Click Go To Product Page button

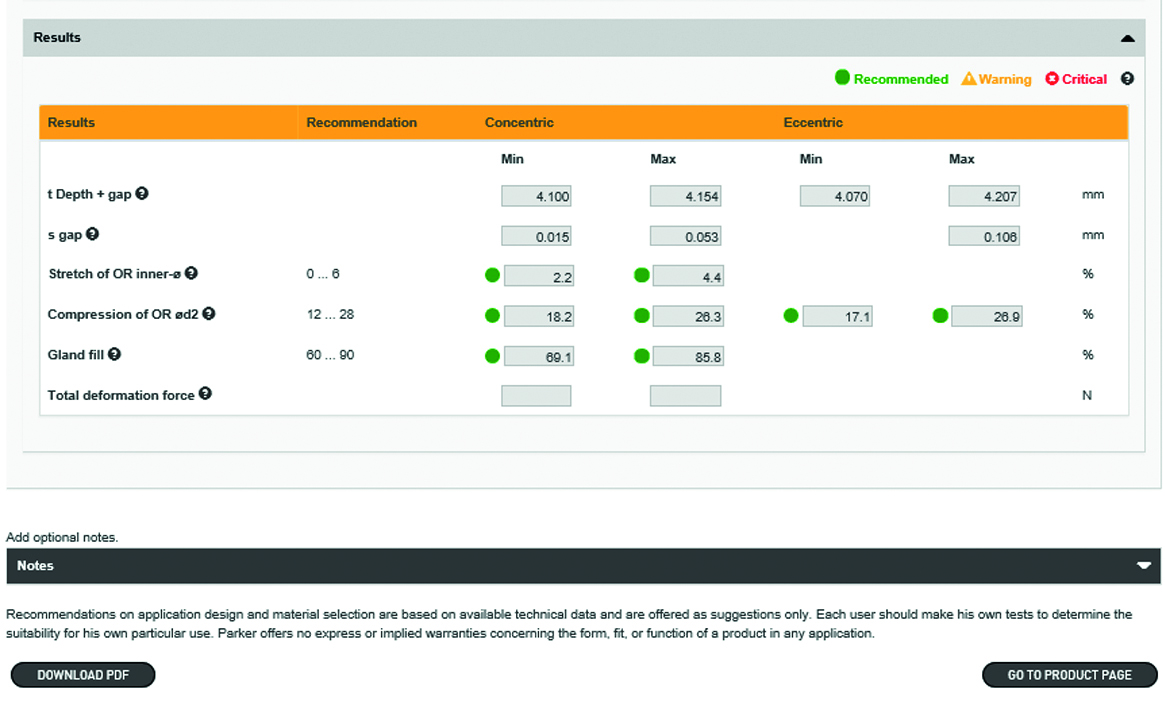1069,675
